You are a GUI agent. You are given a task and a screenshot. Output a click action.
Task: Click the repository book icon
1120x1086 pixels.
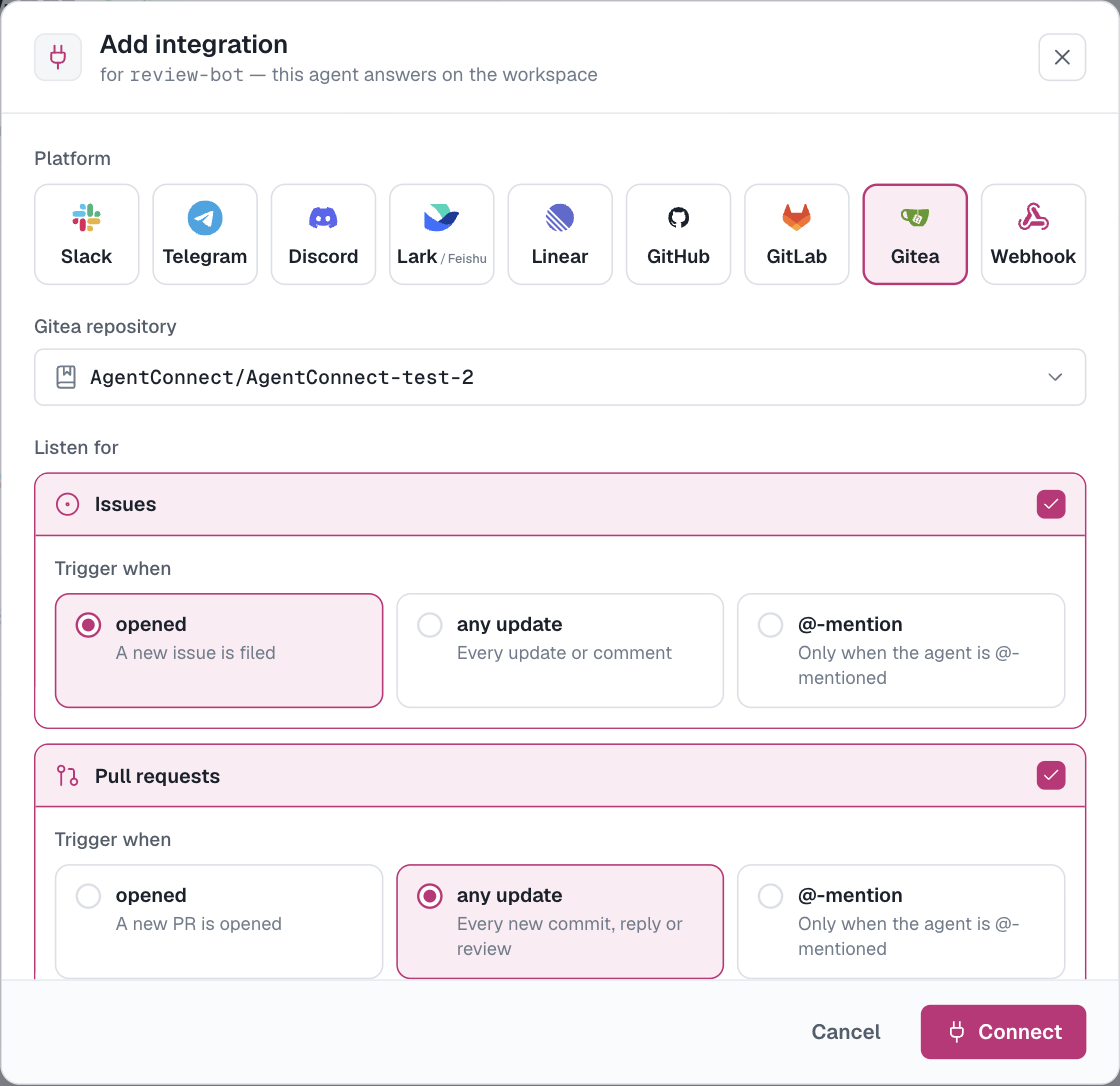click(66, 377)
